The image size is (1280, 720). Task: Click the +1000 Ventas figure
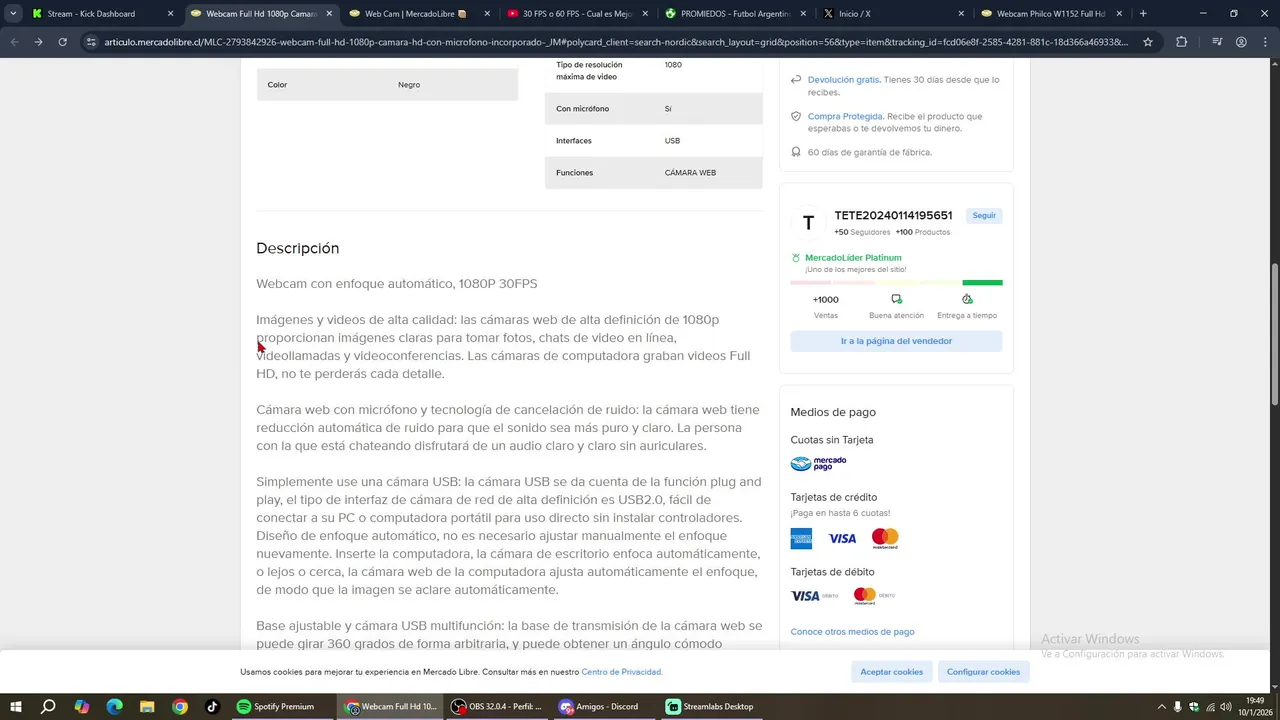point(825,300)
